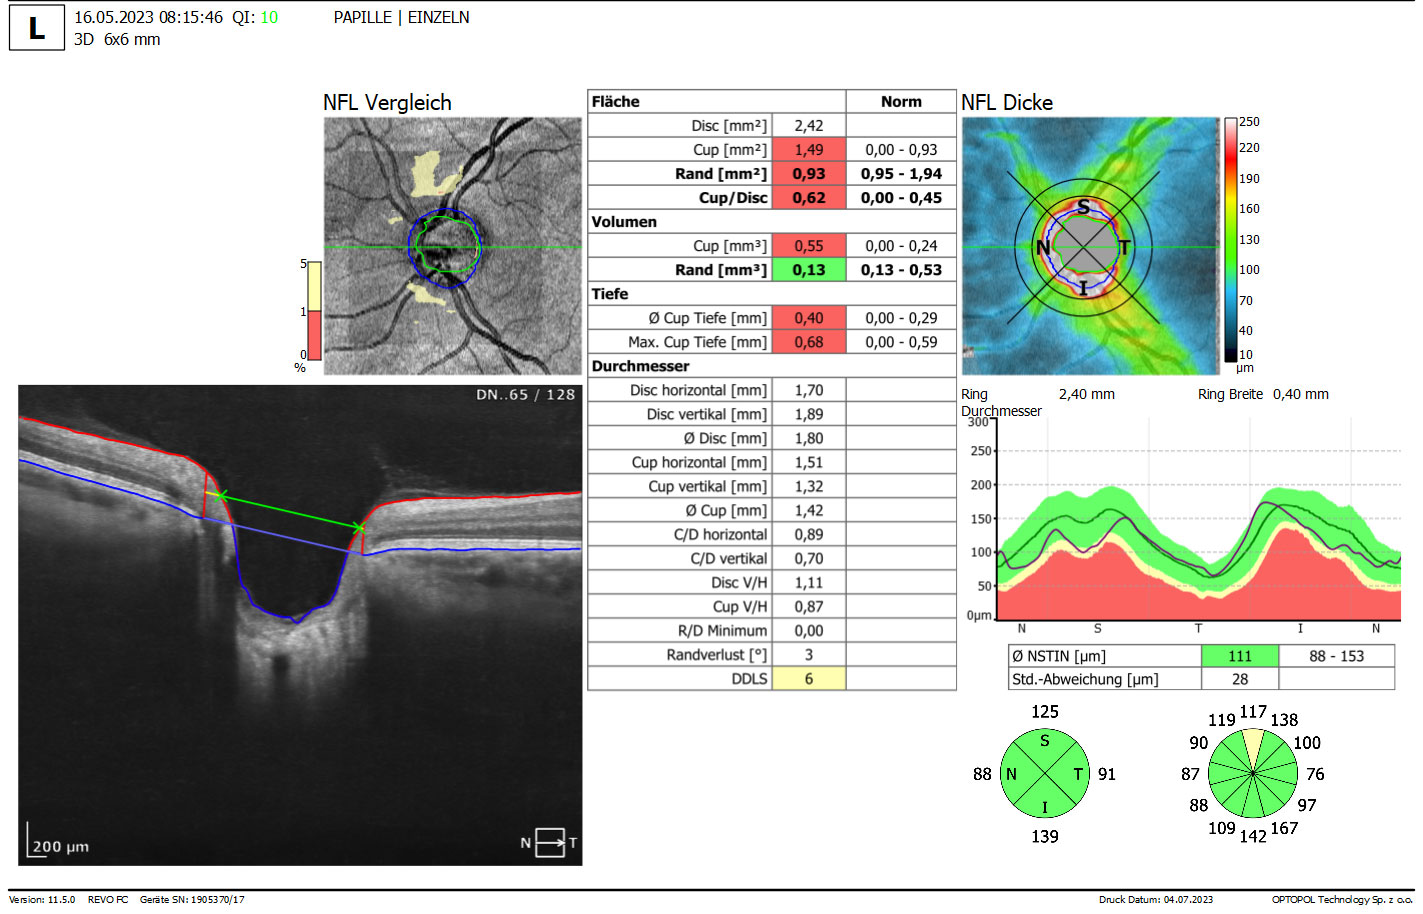Click the superior quadrant value 125
Viewport: 1423px width, 914px height.
point(1045,712)
